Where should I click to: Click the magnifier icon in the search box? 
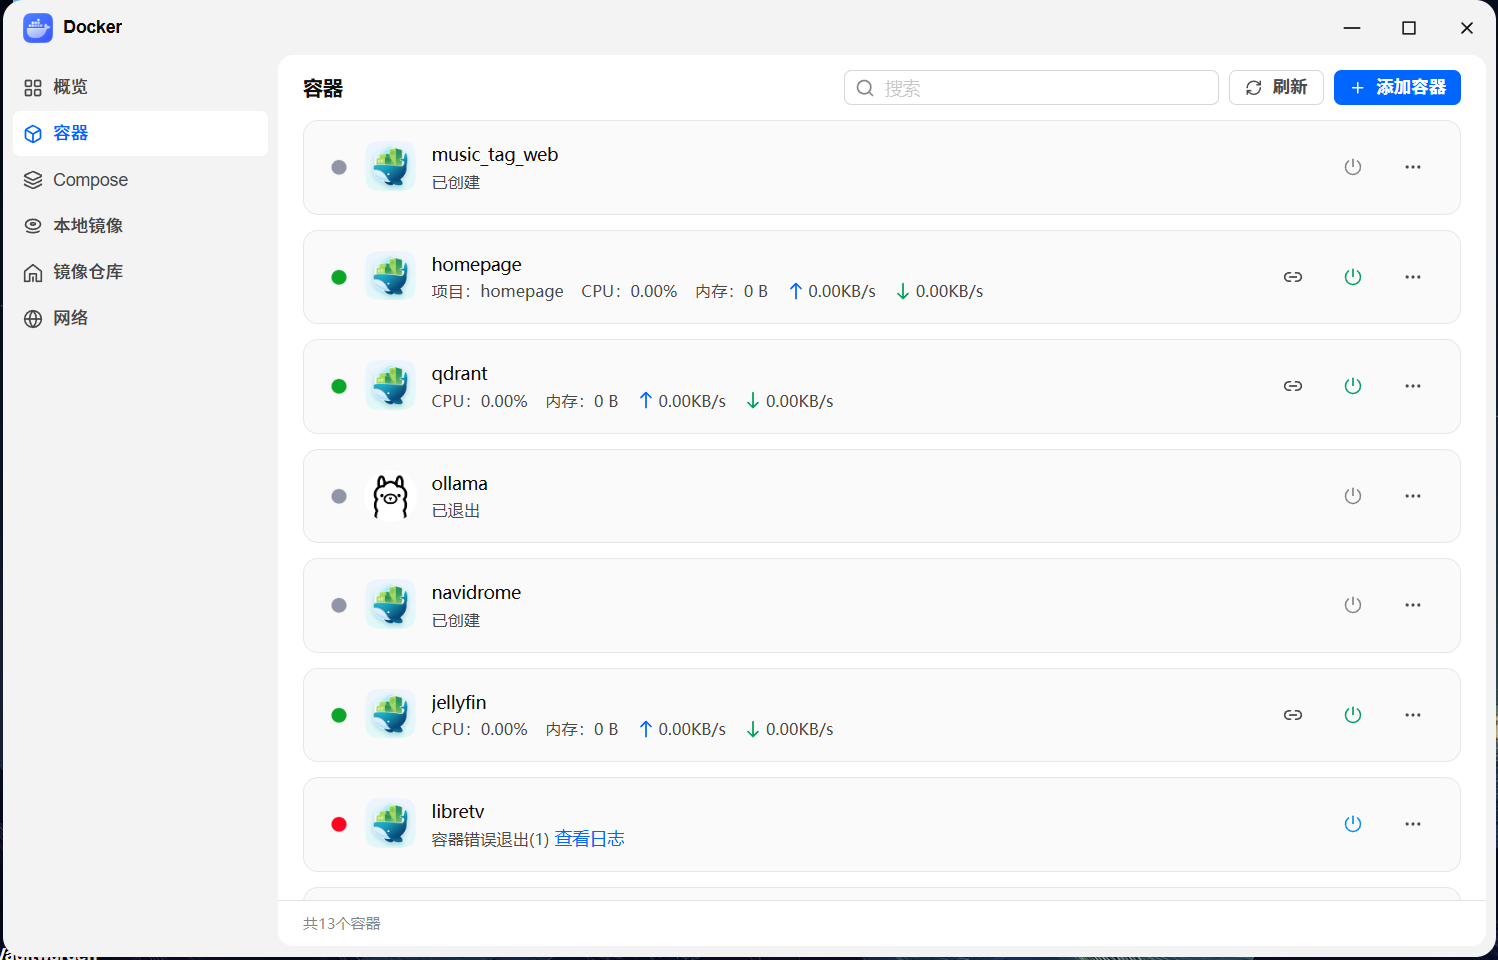(865, 88)
